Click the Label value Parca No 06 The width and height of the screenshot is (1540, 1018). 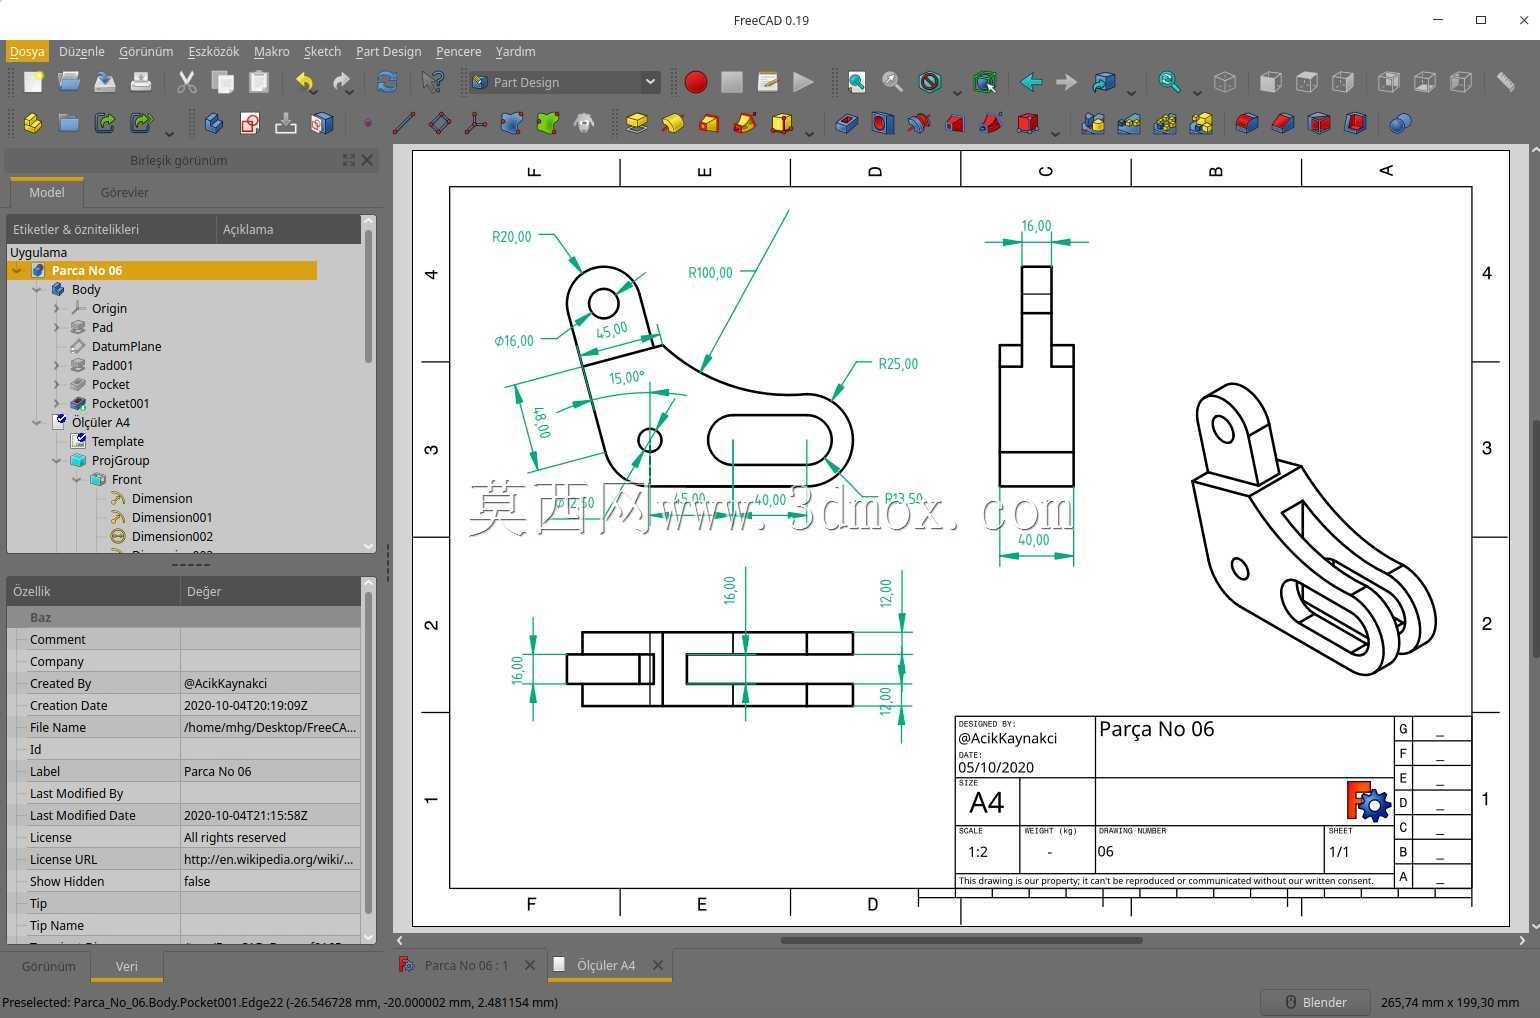[x=270, y=771]
